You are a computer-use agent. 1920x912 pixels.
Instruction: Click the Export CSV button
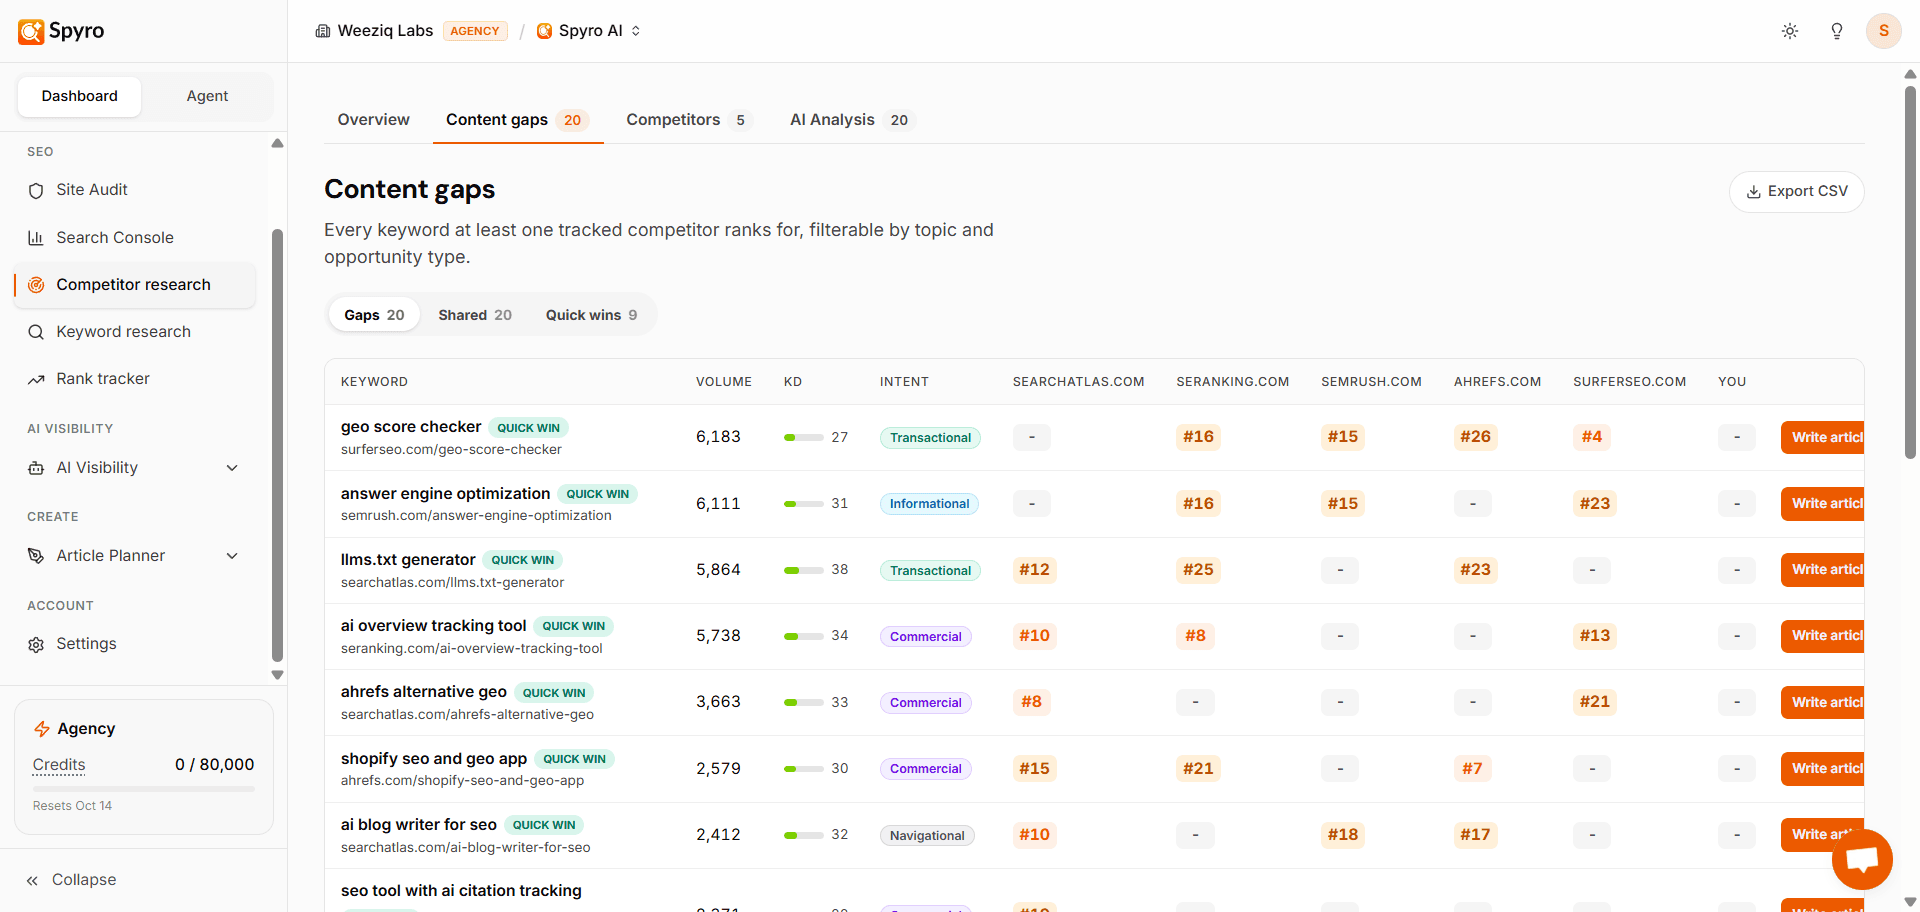point(1797,191)
